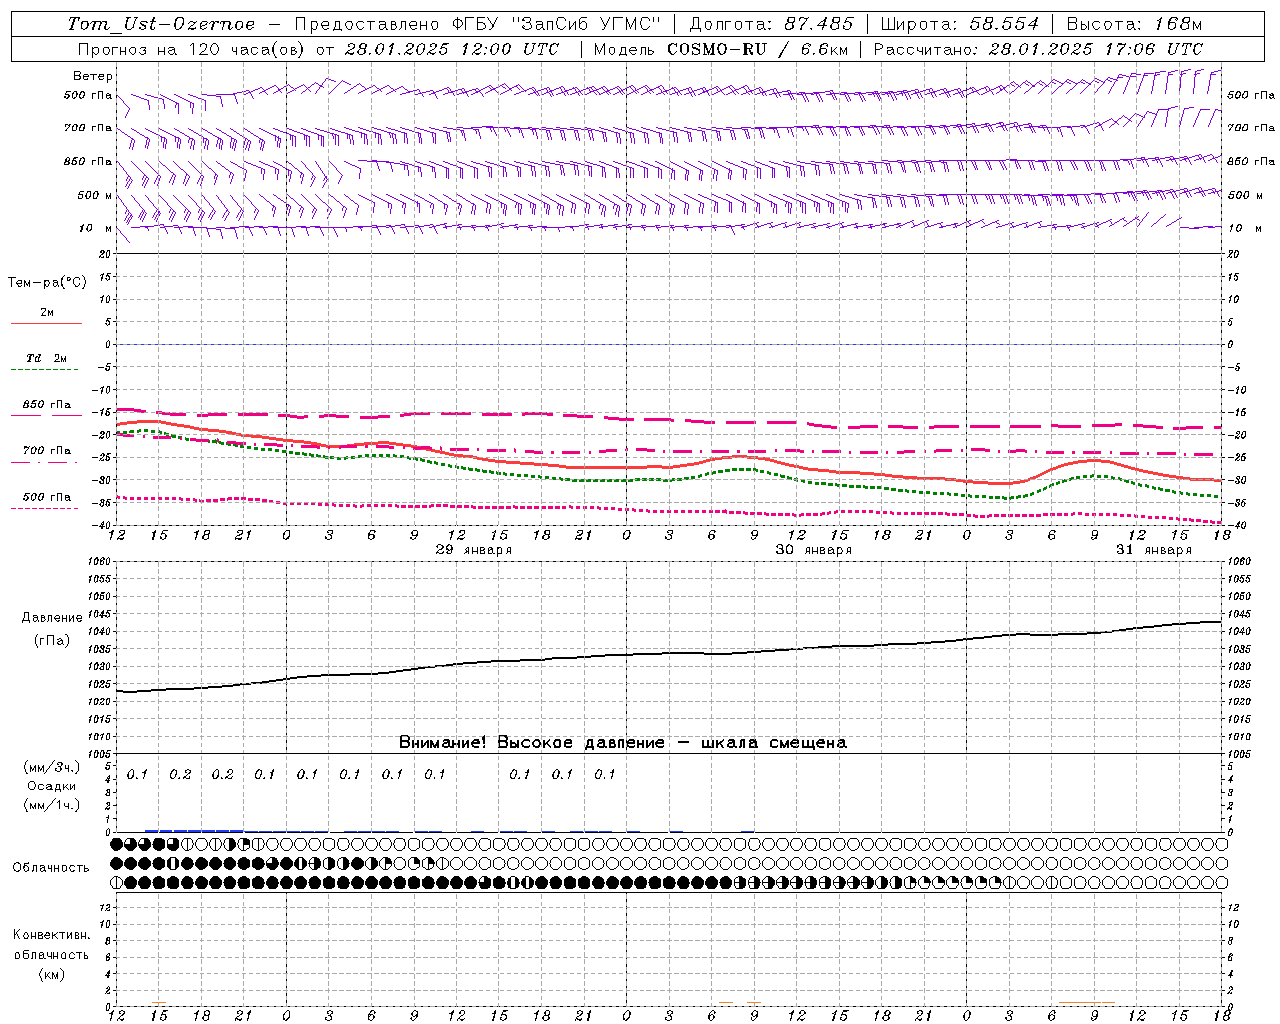
Task: Click the Ветер panel label
Action: point(92,76)
